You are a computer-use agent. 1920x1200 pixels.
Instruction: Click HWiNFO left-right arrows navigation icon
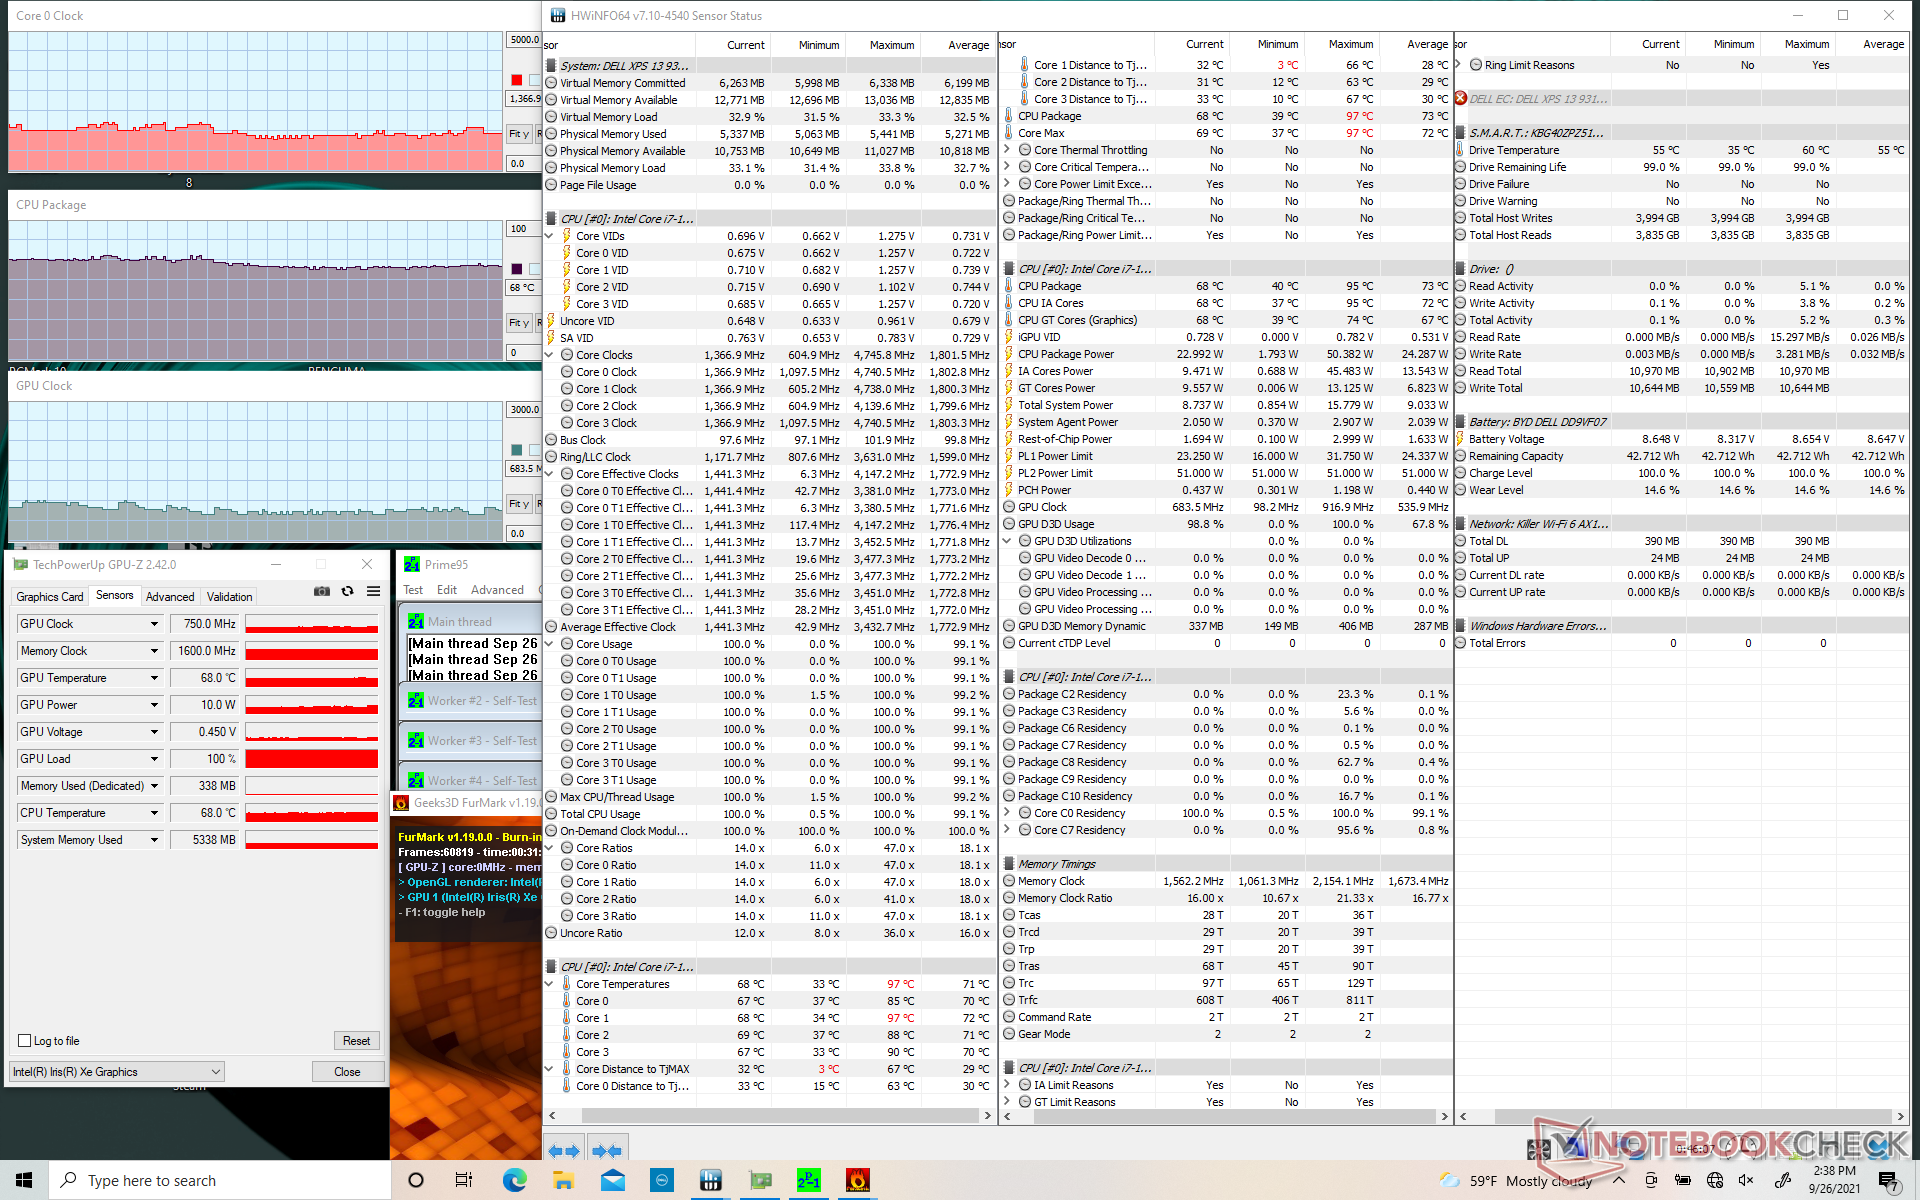point(564,1151)
